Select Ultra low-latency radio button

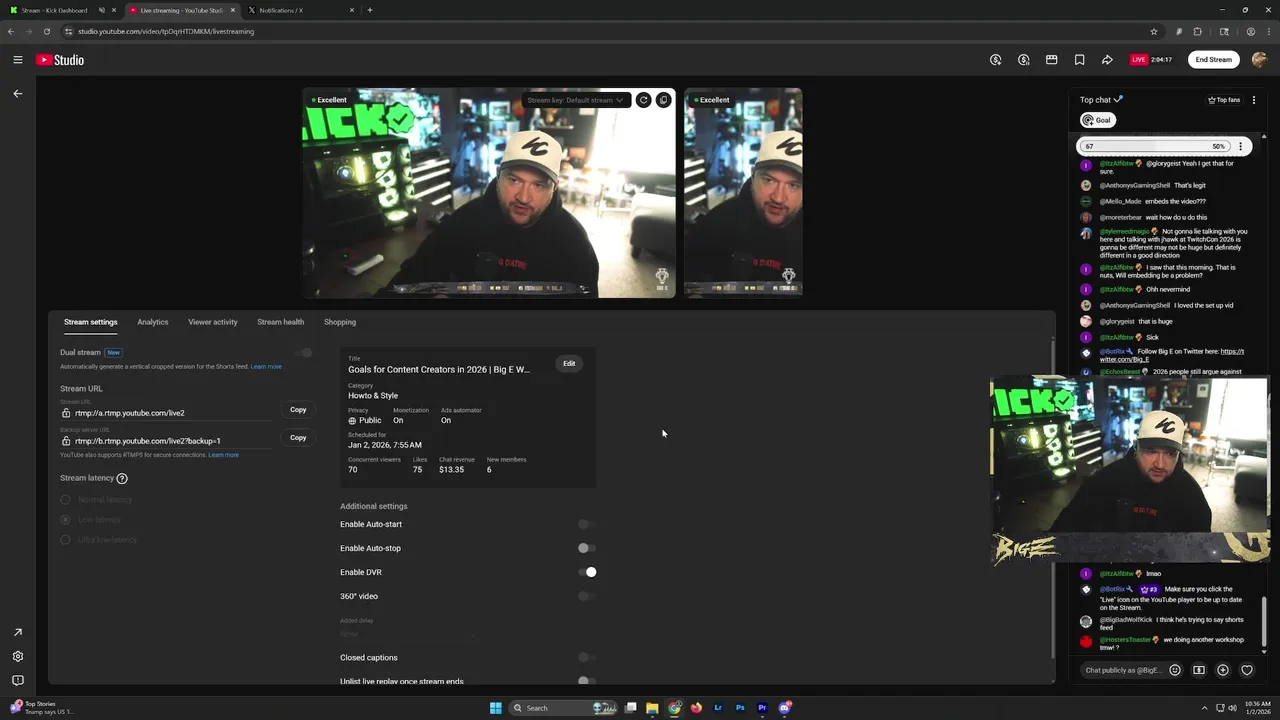tap(66, 540)
